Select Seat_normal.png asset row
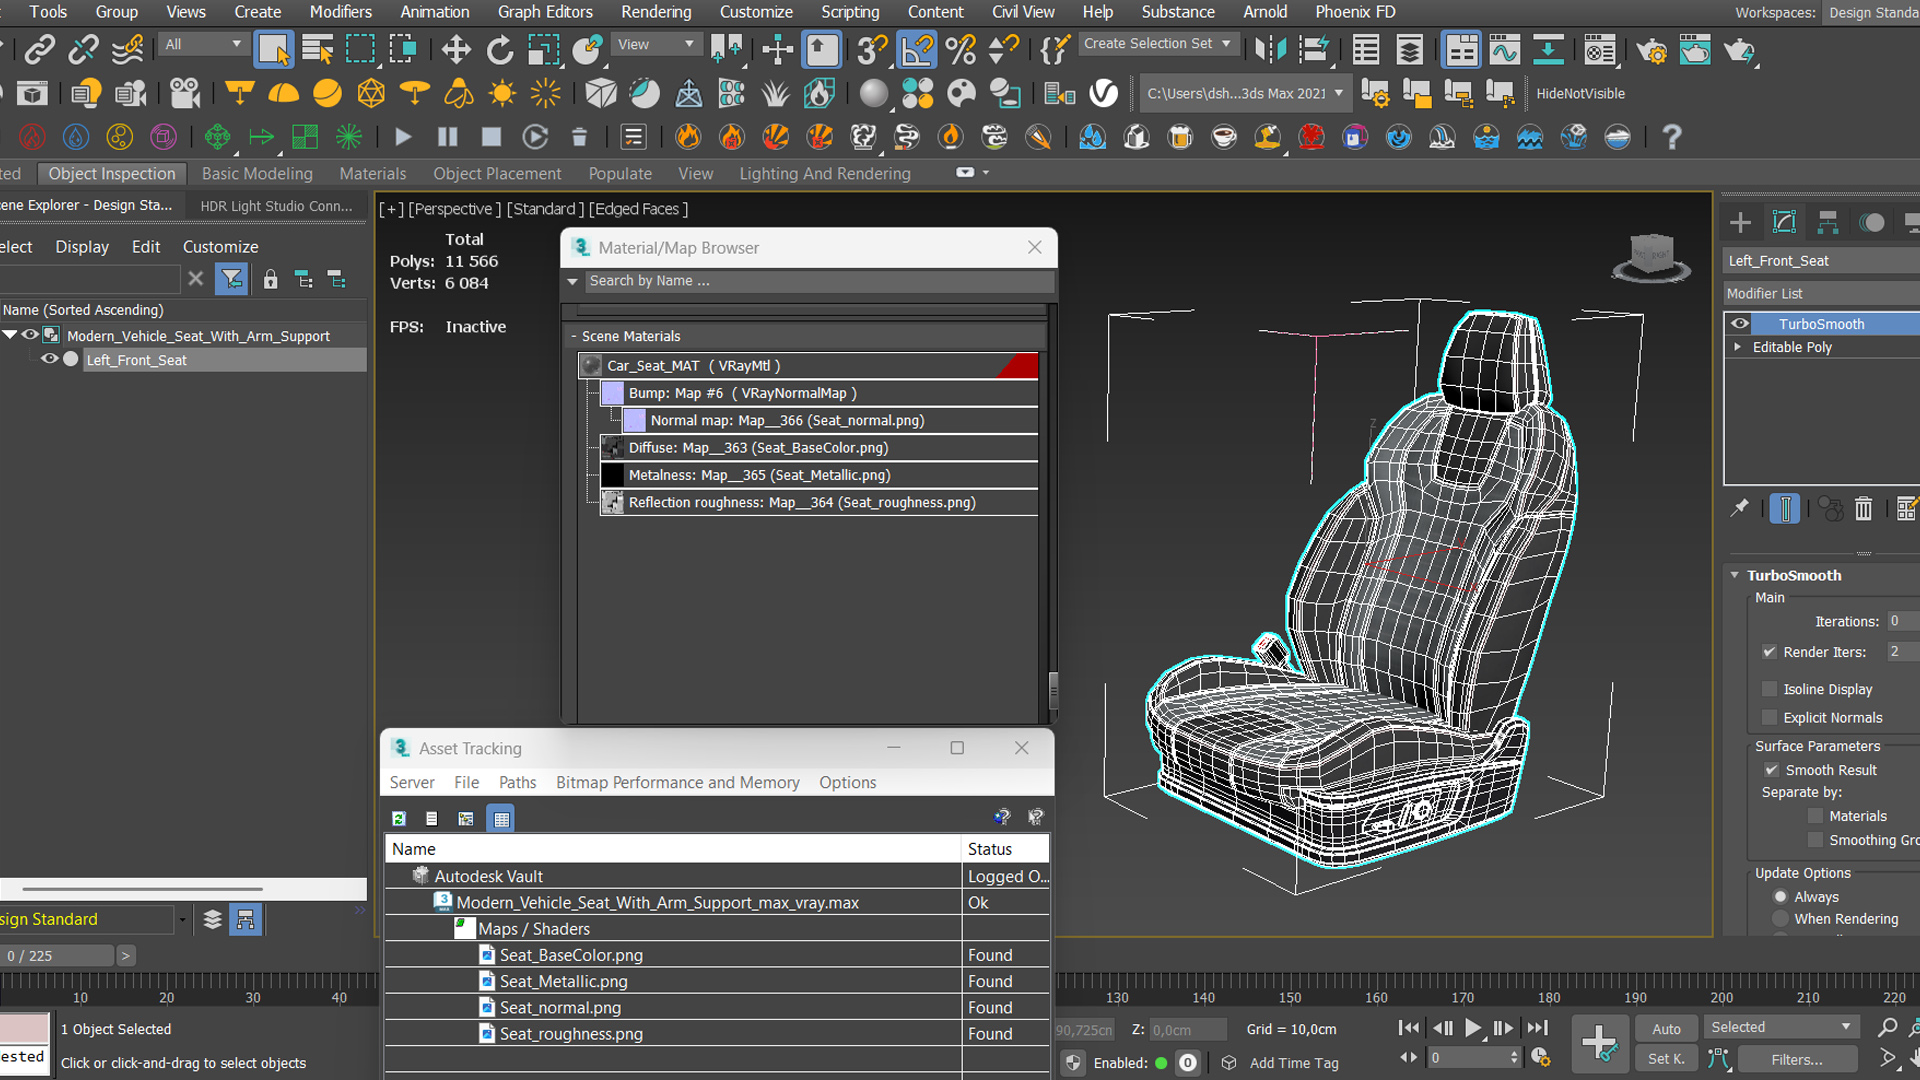1920x1080 pixels. (x=717, y=1007)
